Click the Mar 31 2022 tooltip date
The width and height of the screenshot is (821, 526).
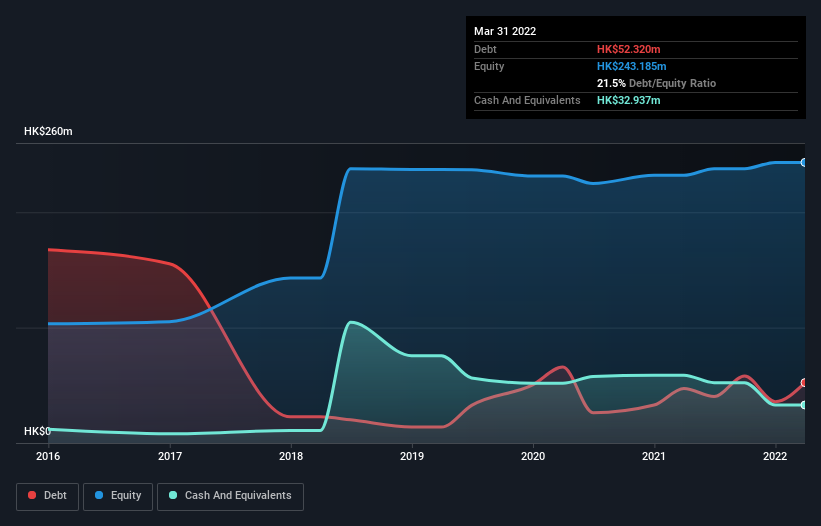(x=505, y=31)
